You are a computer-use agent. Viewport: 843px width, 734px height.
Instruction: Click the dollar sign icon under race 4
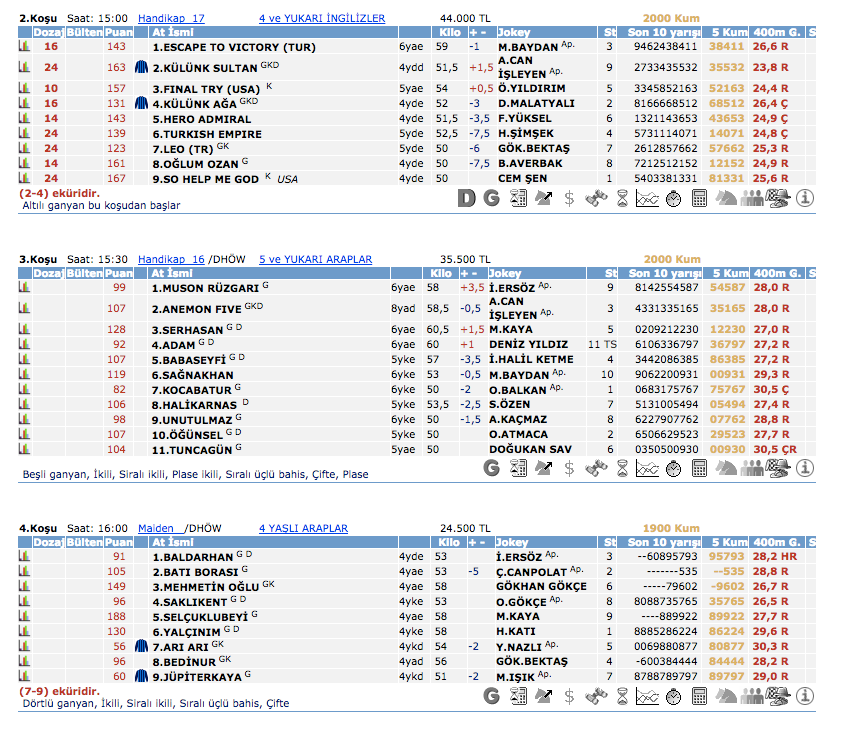tap(570, 696)
